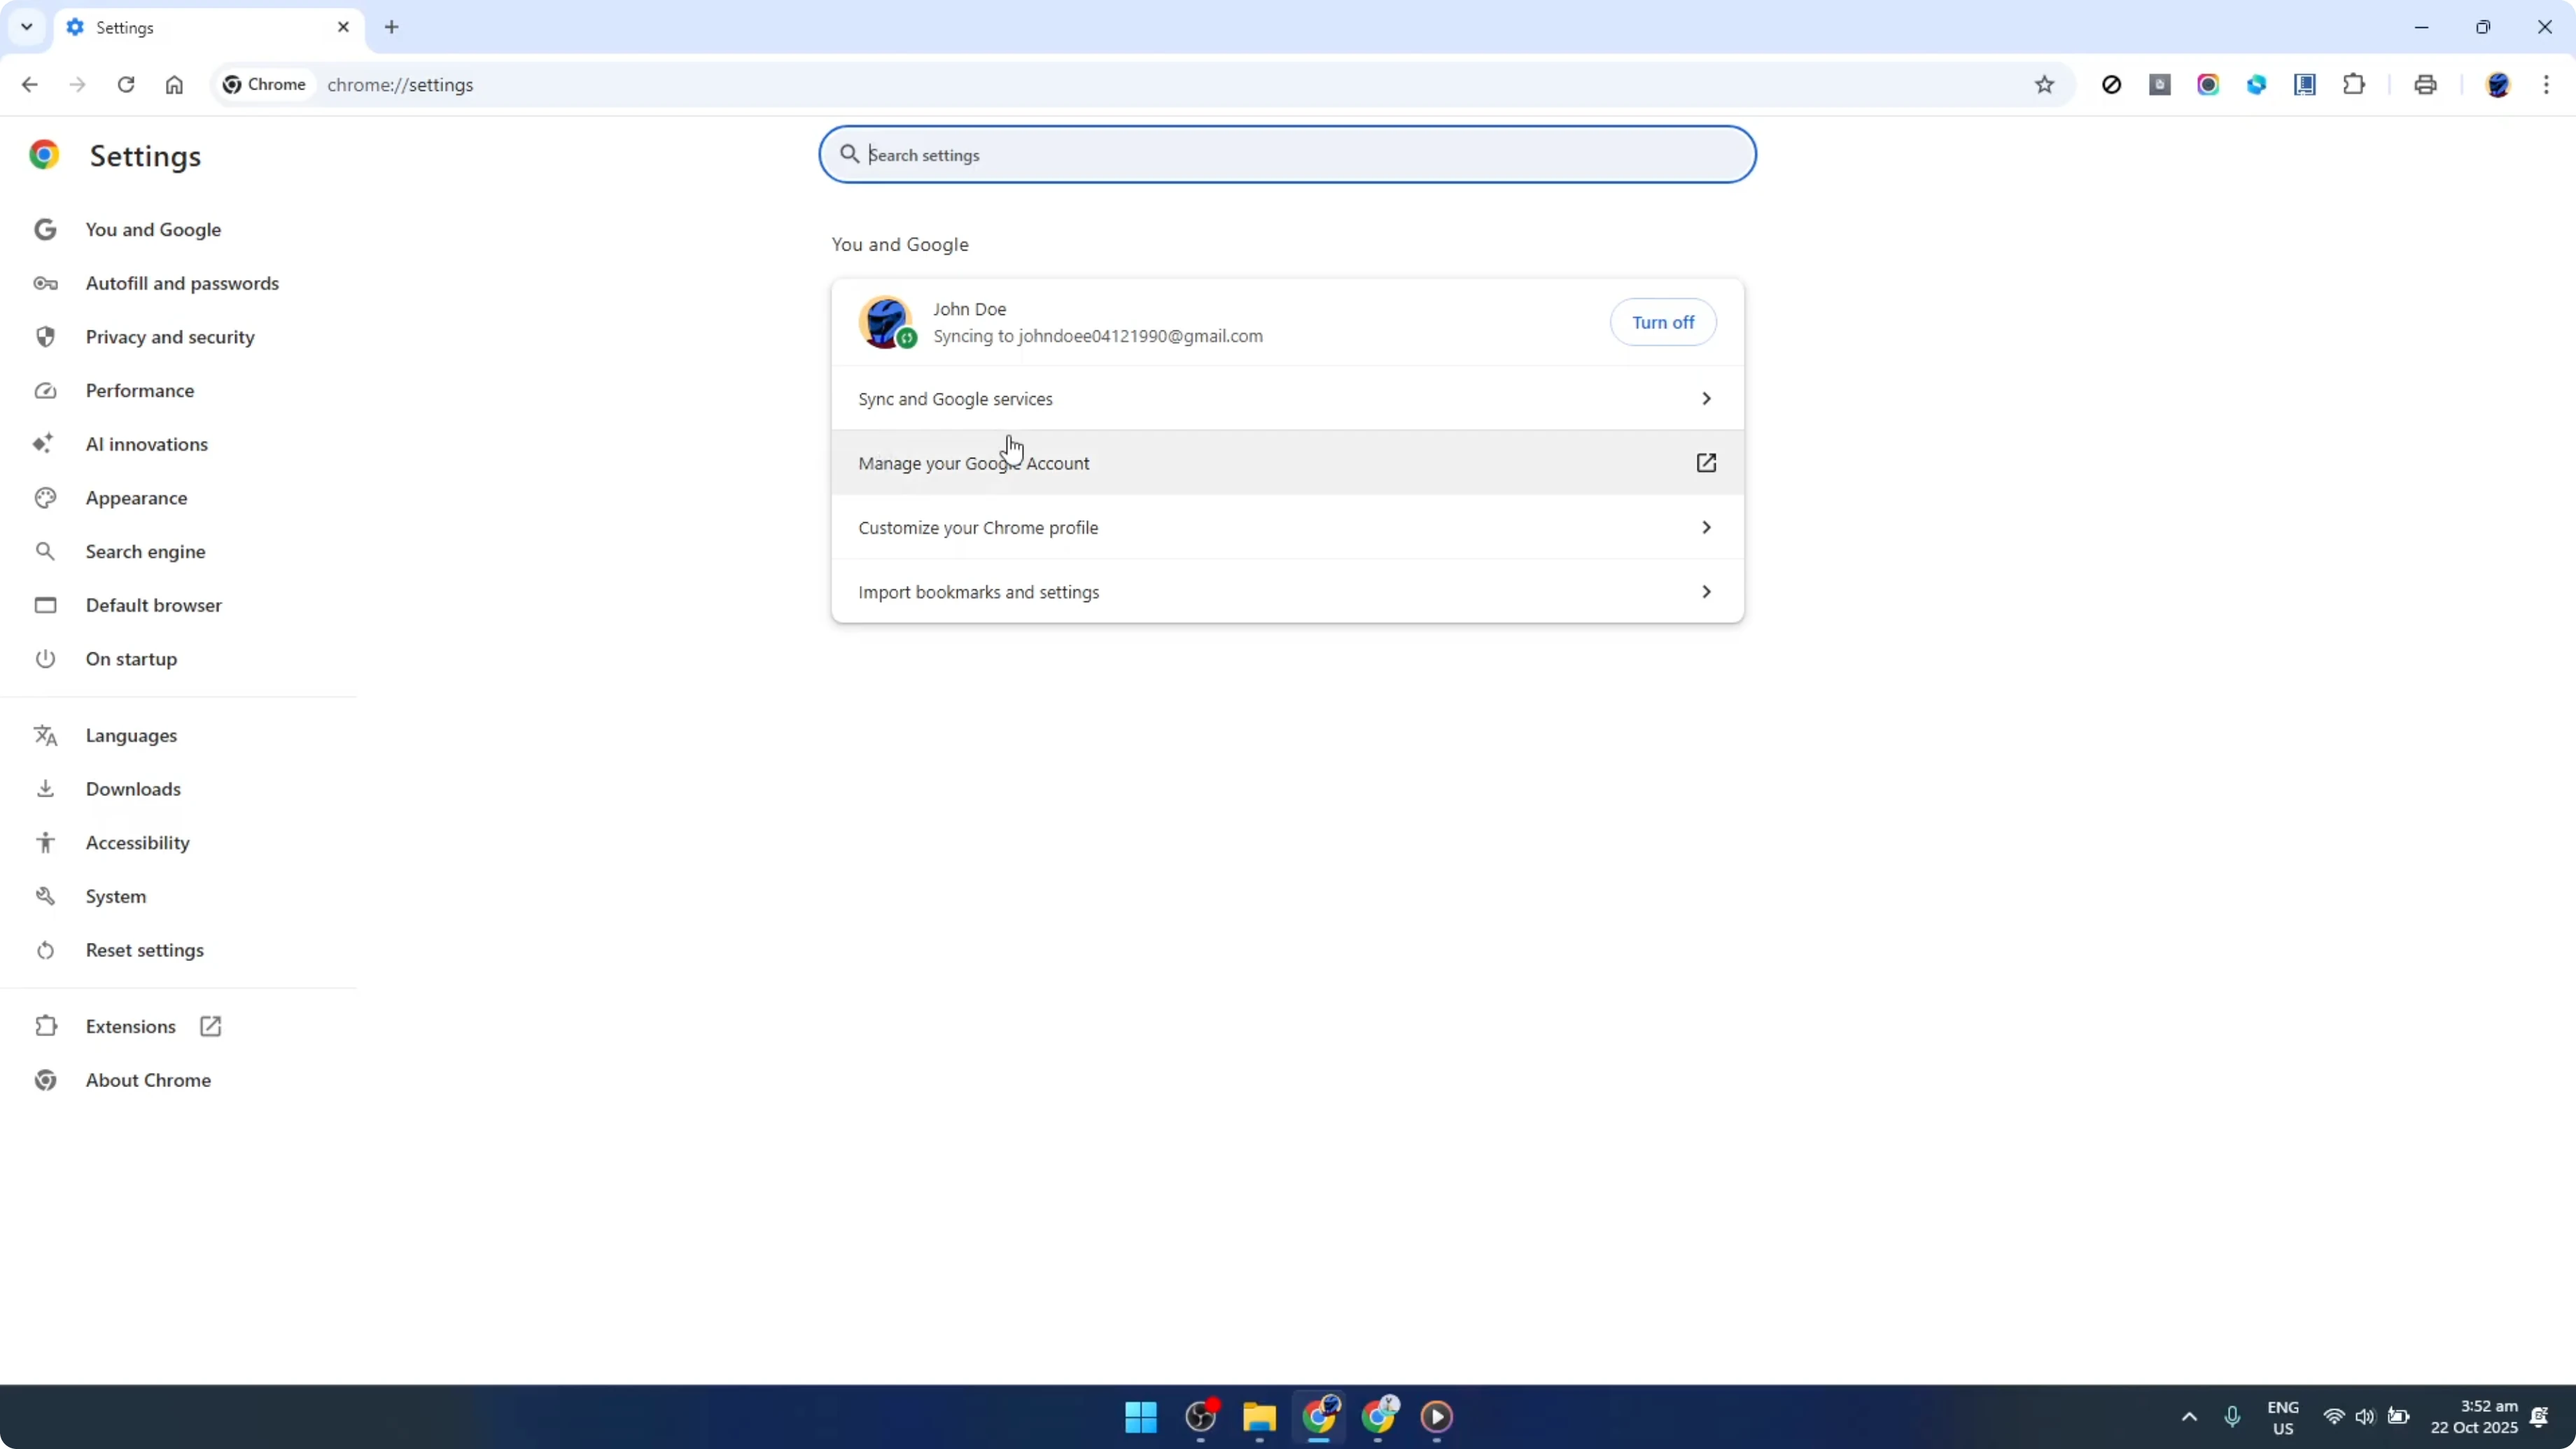Image resolution: width=2576 pixels, height=1449 pixels.
Task: Open the reading list side panel icon
Action: (x=2305, y=84)
